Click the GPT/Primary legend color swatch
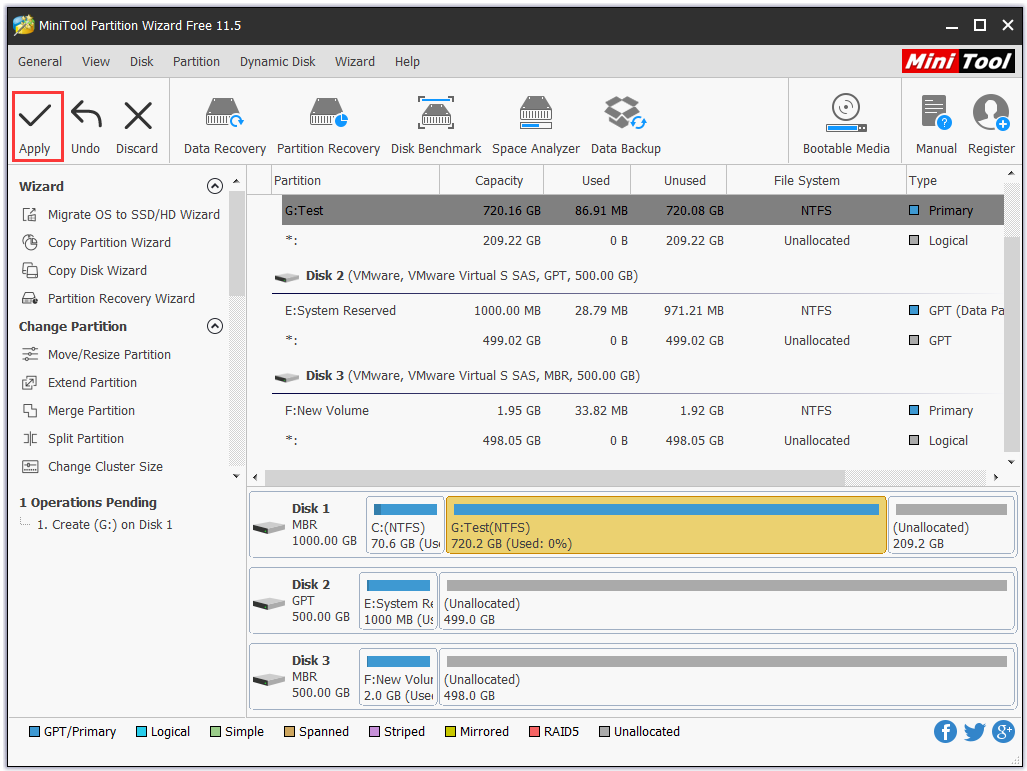The height and width of the screenshot is (771, 1027). [34, 732]
